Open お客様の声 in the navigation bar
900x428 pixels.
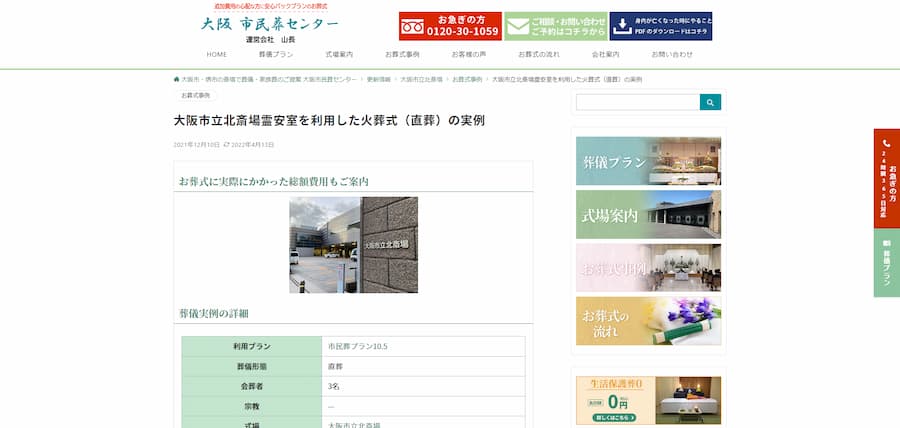(x=468, y=55)
